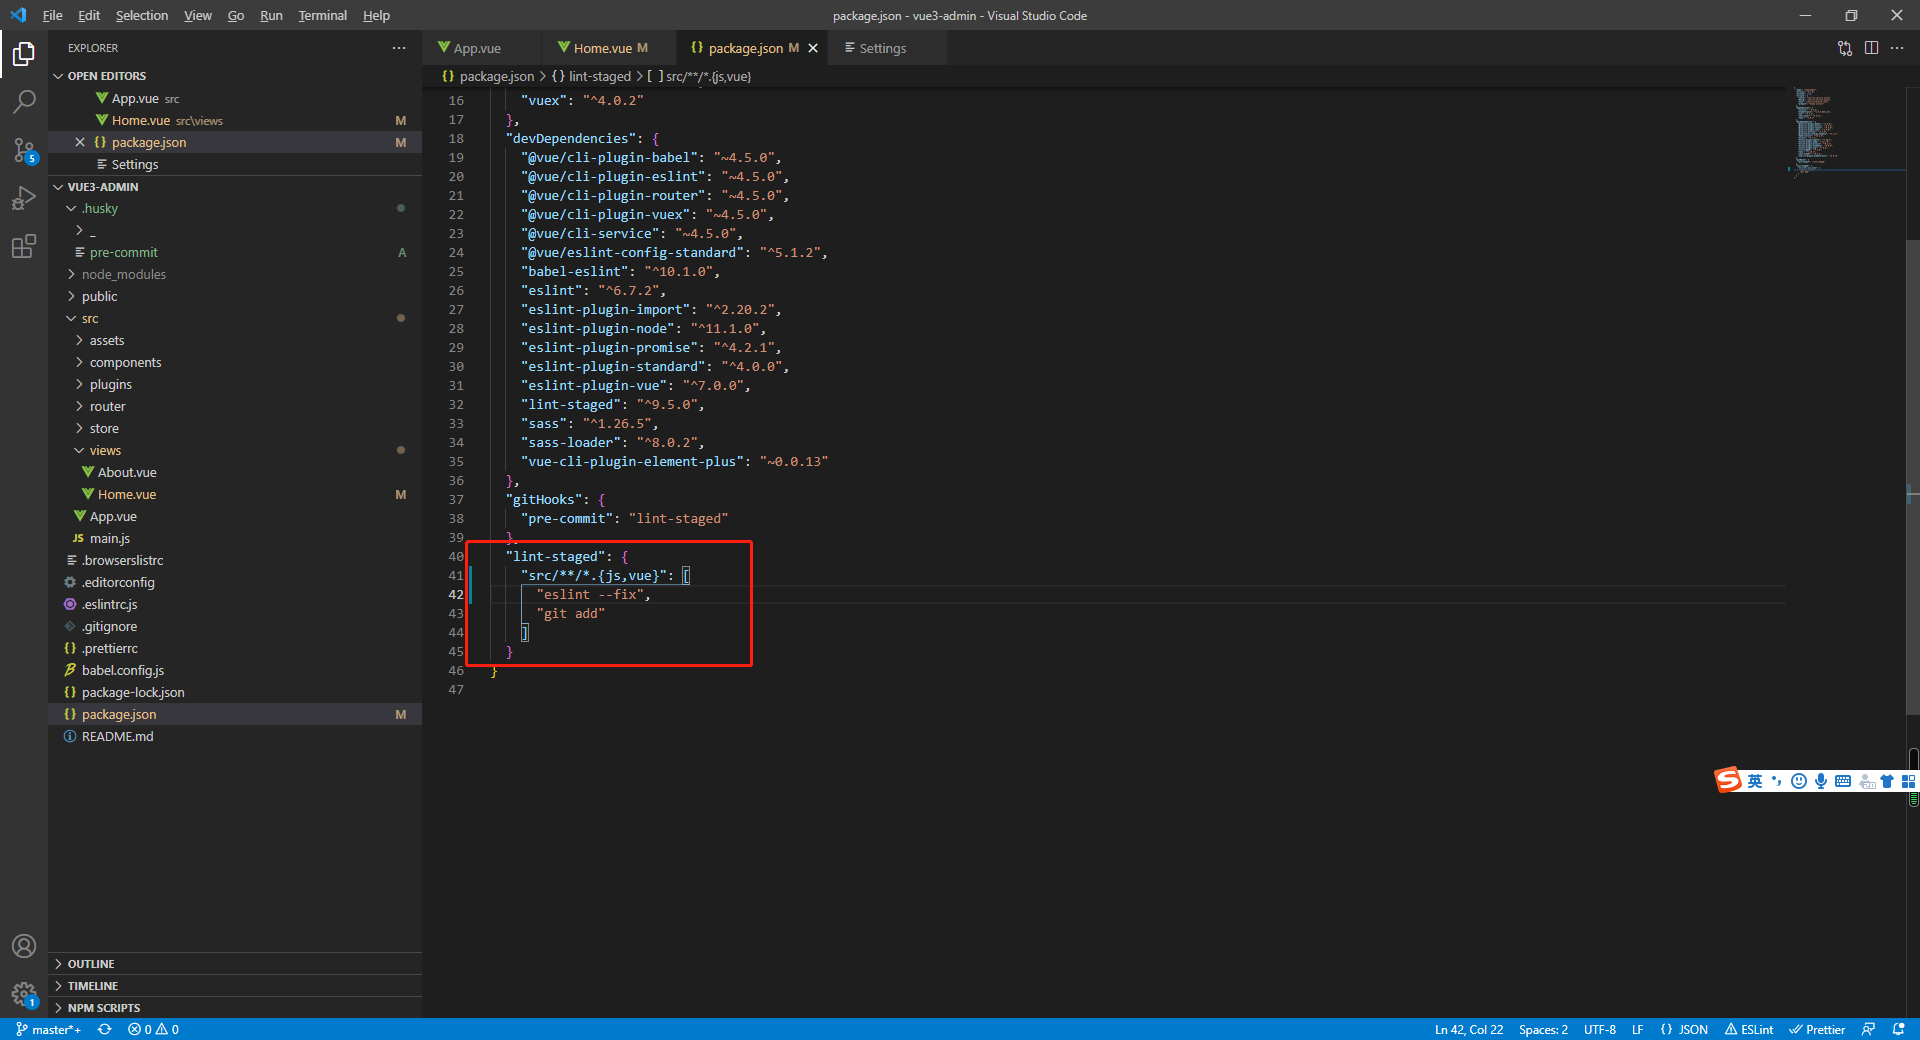Open errors and warnings in status bar

153,1029
